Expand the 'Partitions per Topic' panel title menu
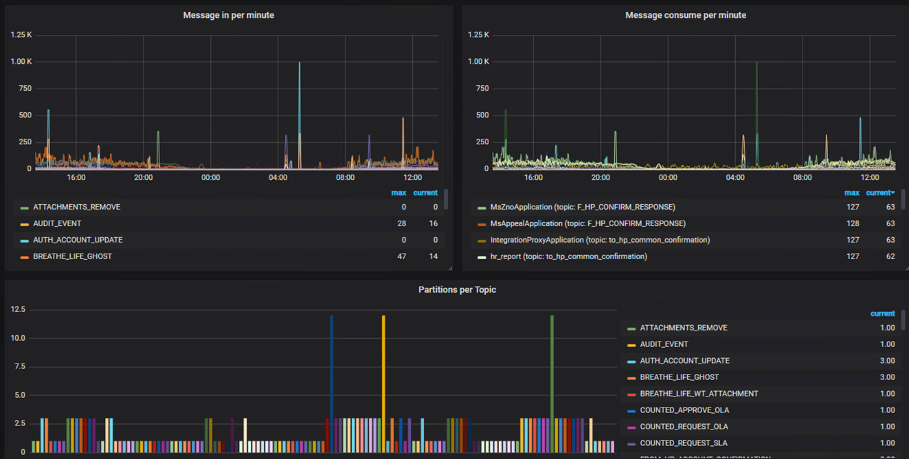The width and height of the screenshot is (910, 460). point(457,289)
